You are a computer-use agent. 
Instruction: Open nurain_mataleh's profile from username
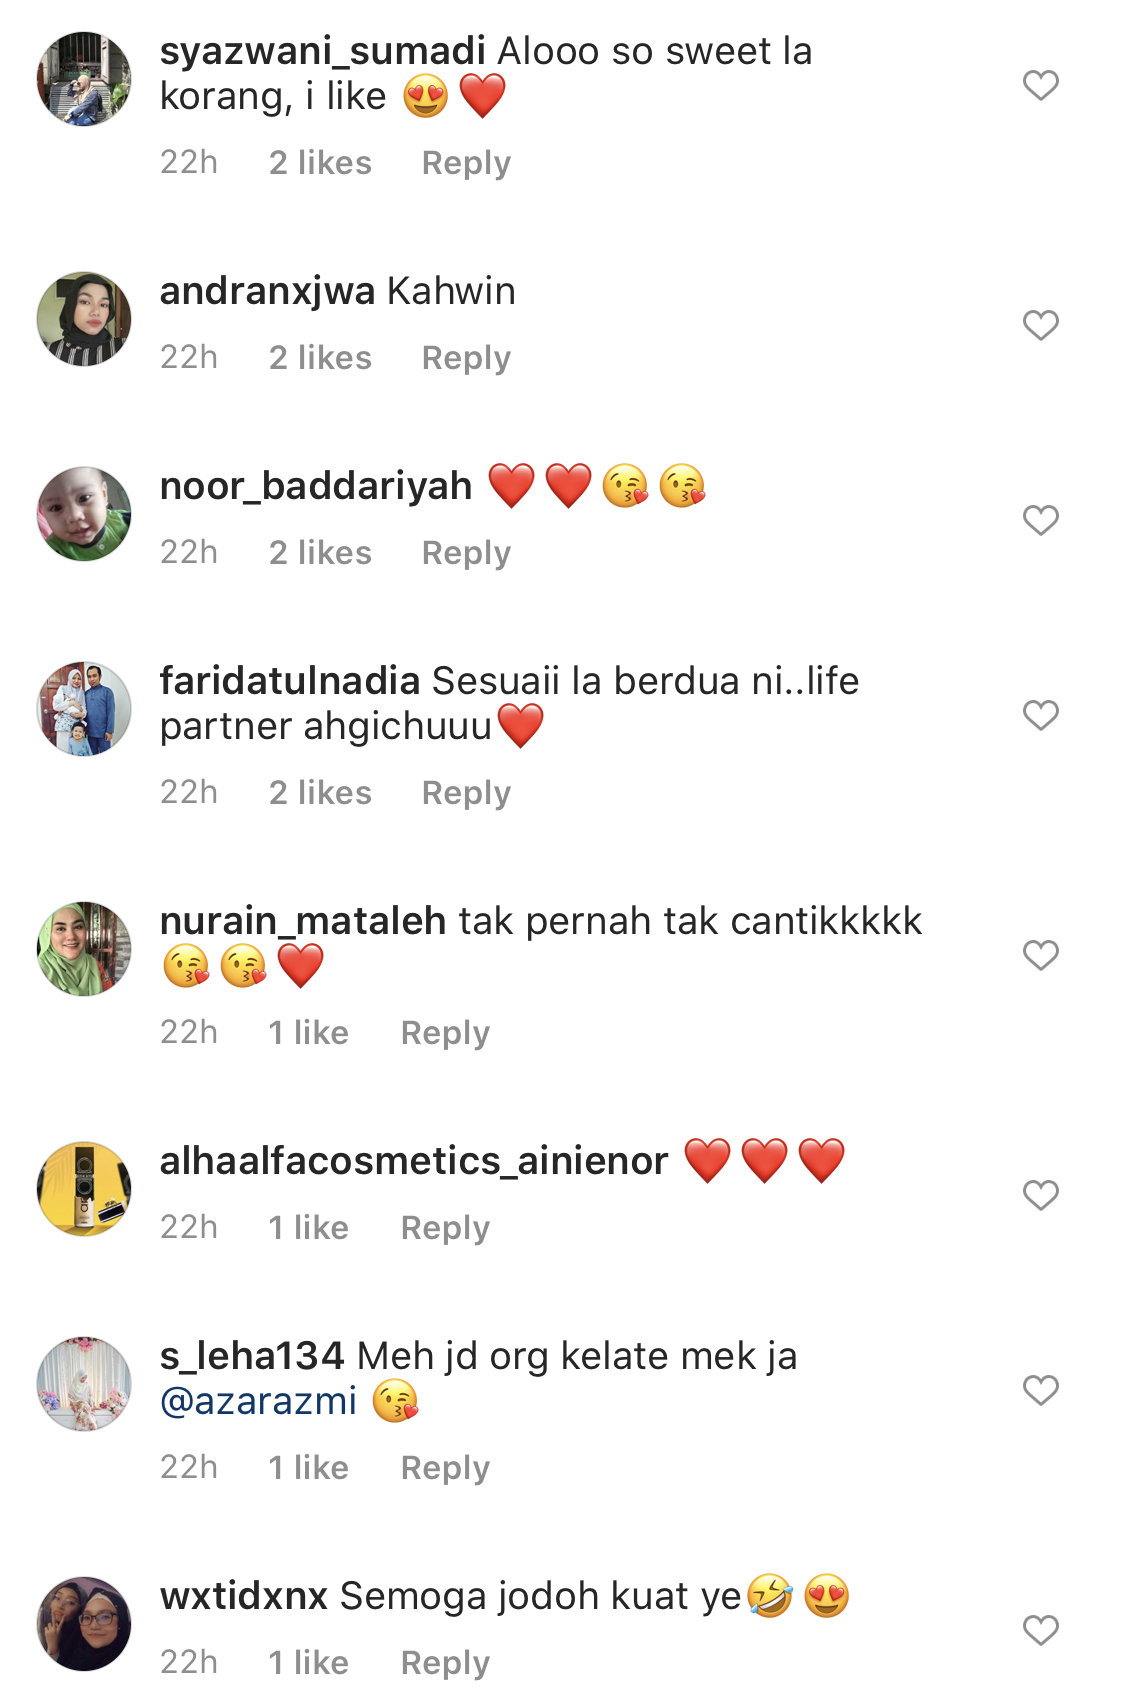303,921
